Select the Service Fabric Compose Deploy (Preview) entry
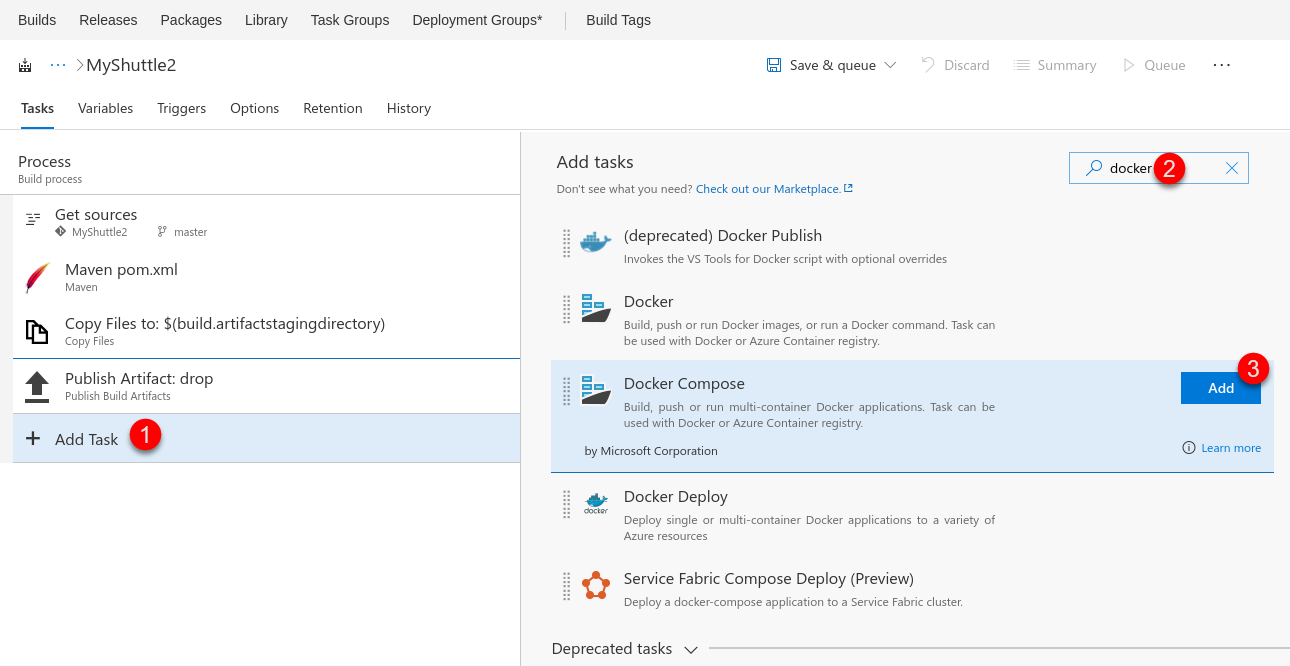 (912, 589)
